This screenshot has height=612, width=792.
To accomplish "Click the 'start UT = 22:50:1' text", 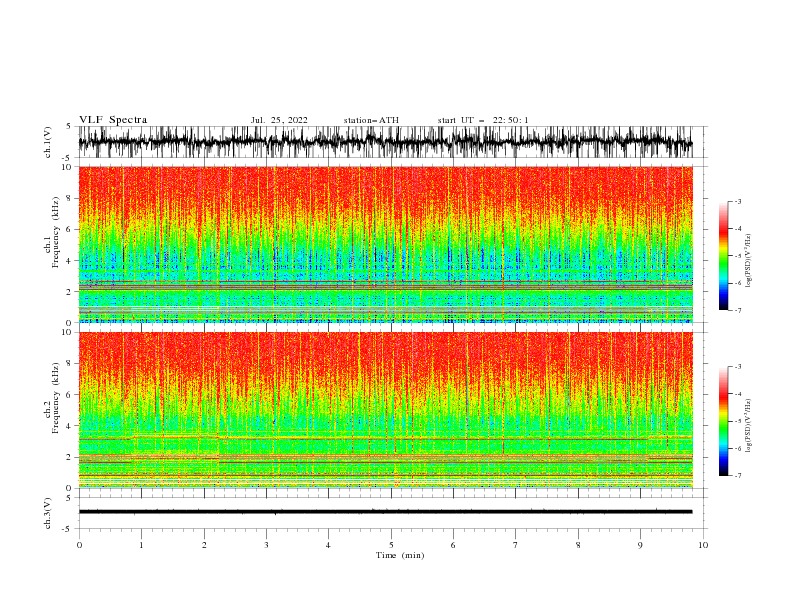I will point(483,120).
